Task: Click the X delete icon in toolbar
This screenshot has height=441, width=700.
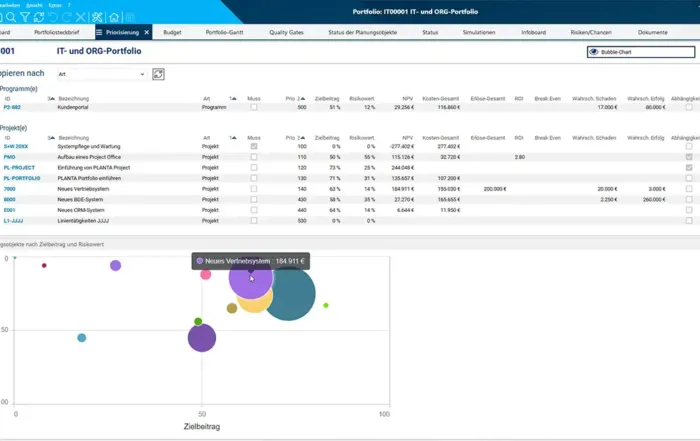Action: [80, 17]
